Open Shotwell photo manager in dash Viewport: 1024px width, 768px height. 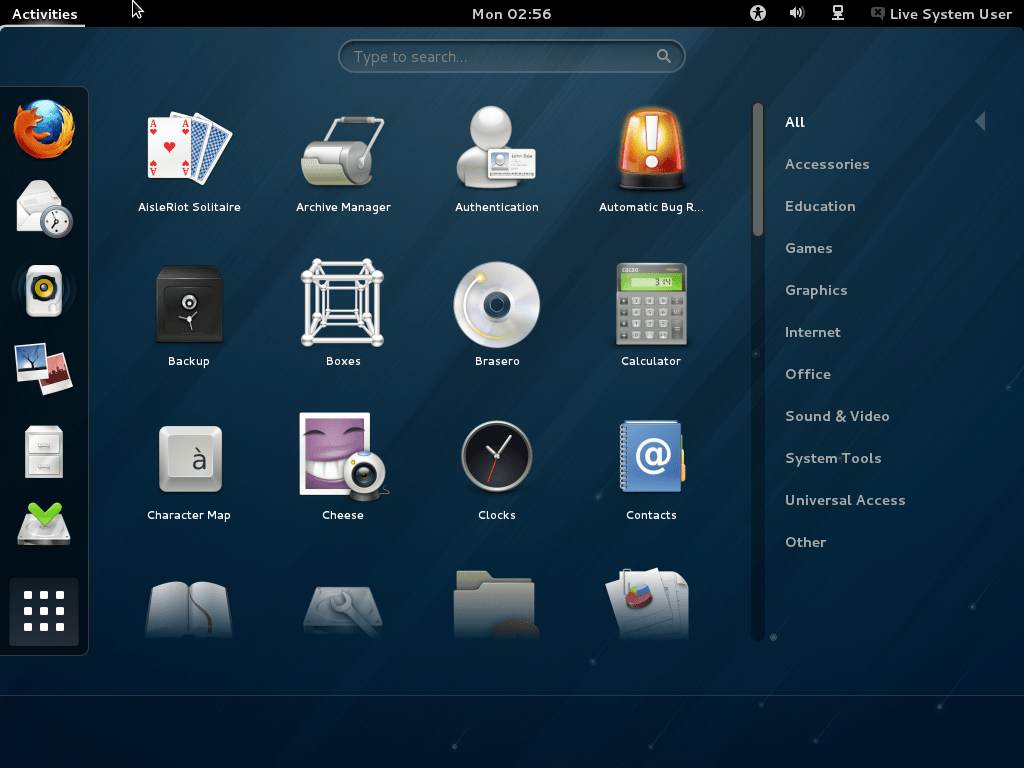point(44,369)
